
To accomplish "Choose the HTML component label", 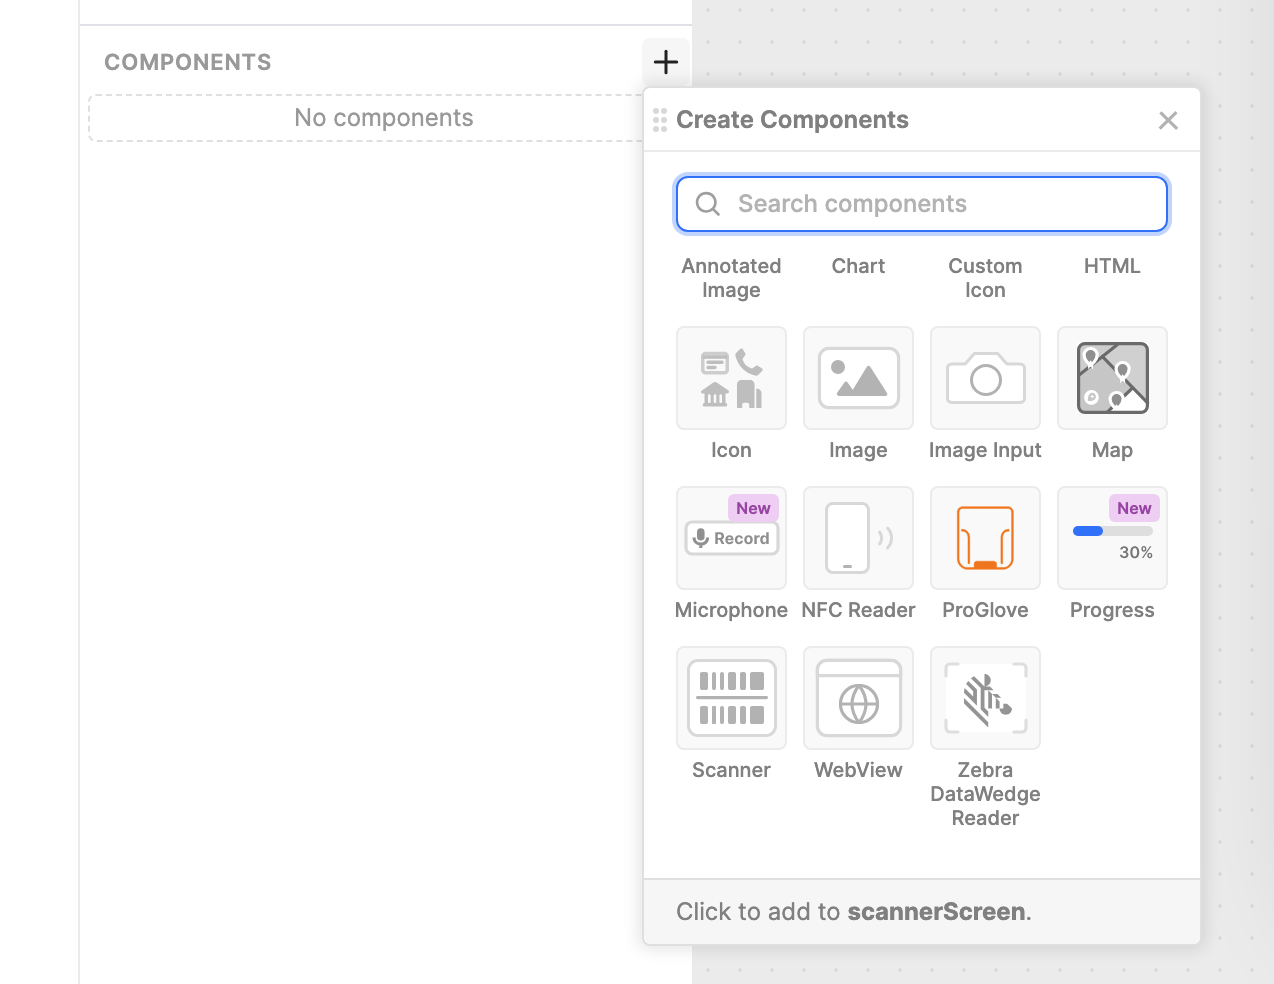I will (1112, 266).
